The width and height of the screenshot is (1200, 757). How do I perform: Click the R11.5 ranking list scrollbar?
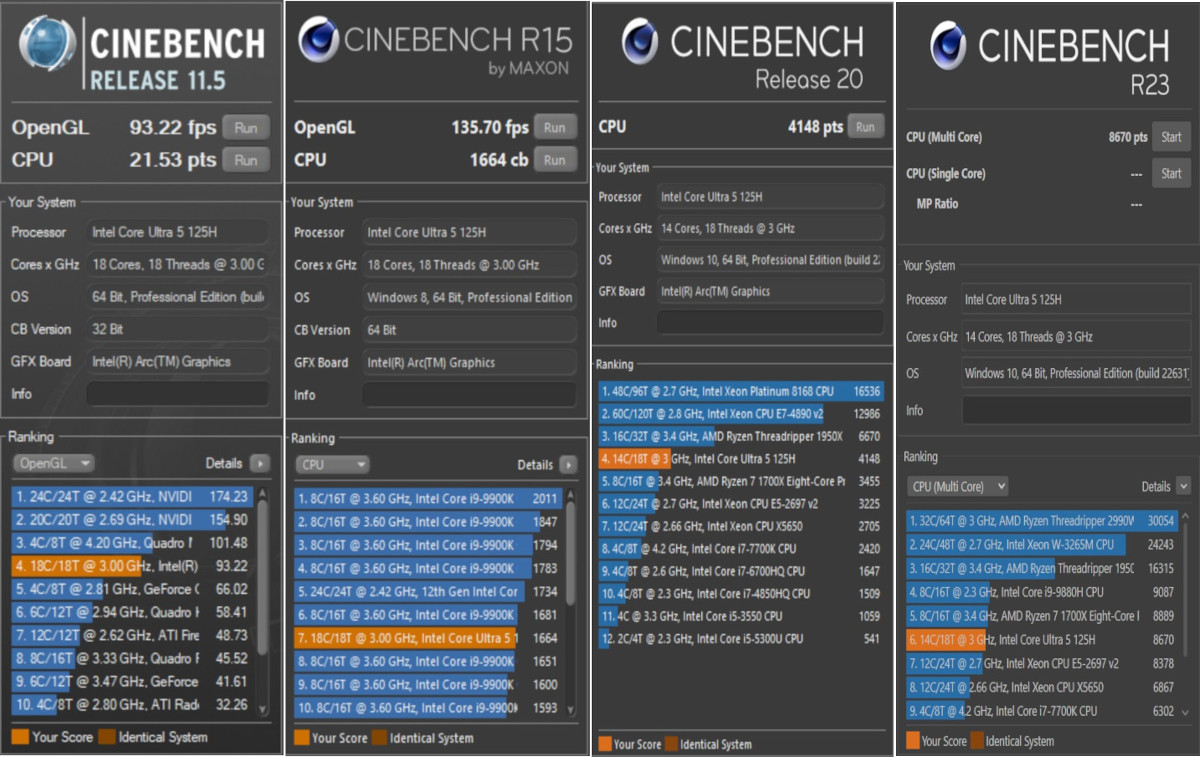pyautogui.click(x=263, y=600)
